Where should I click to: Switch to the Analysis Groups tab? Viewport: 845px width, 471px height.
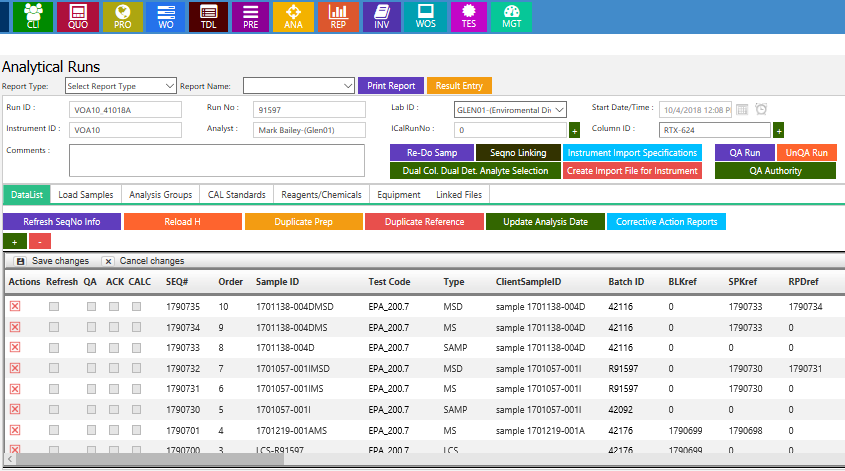click(161, 195)
